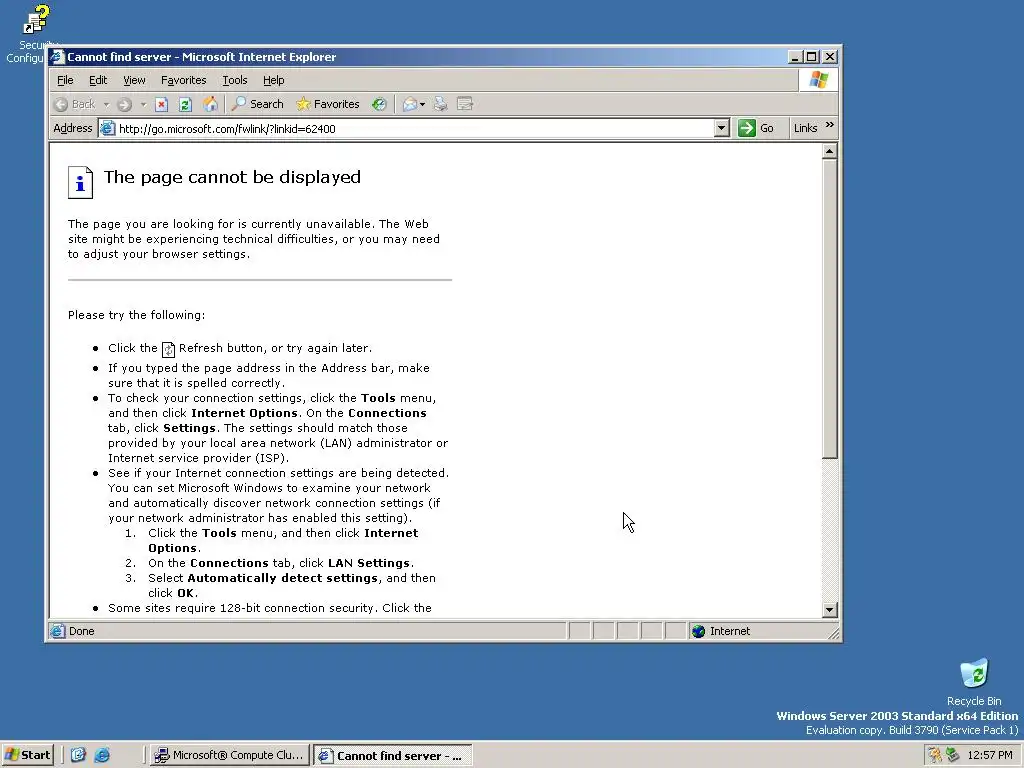Open the Favorites menu in the menu bar
Image resolution: width=1024 pixels, height=768 pixels.
click(184, 80)
